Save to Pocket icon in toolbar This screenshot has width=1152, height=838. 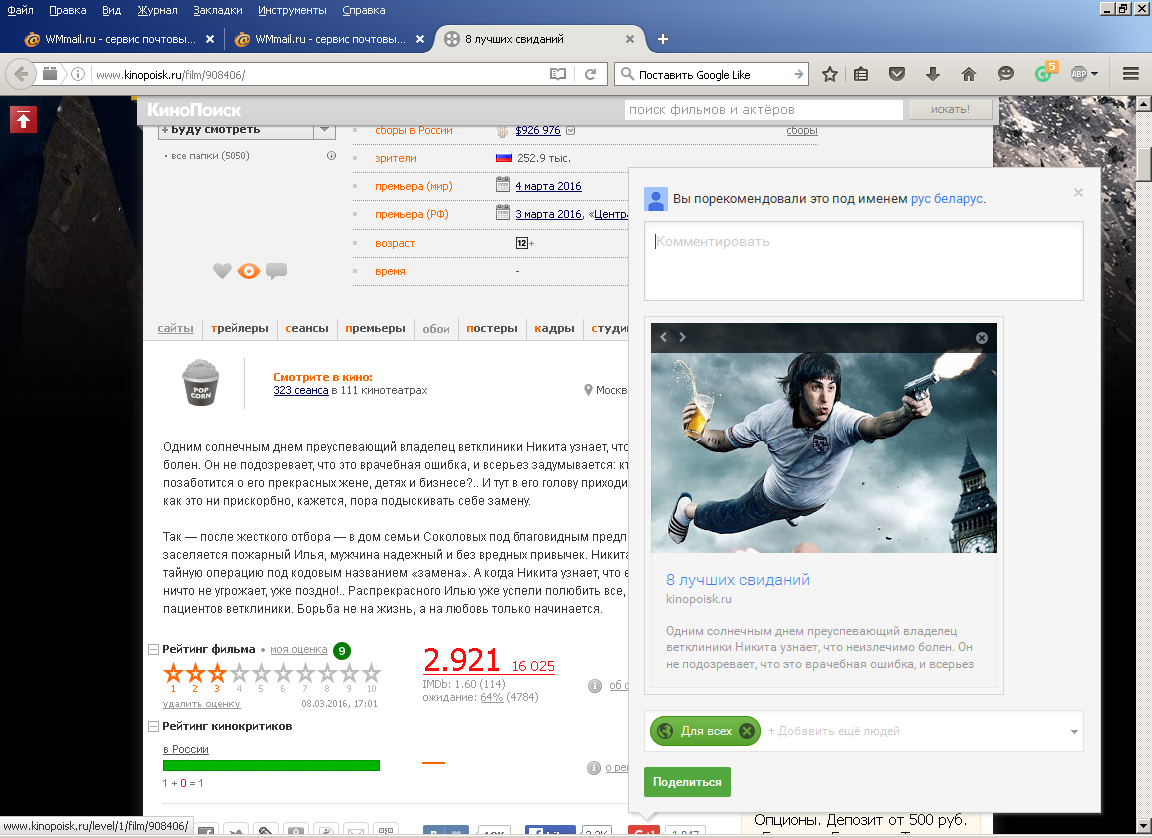pos(896,74)
